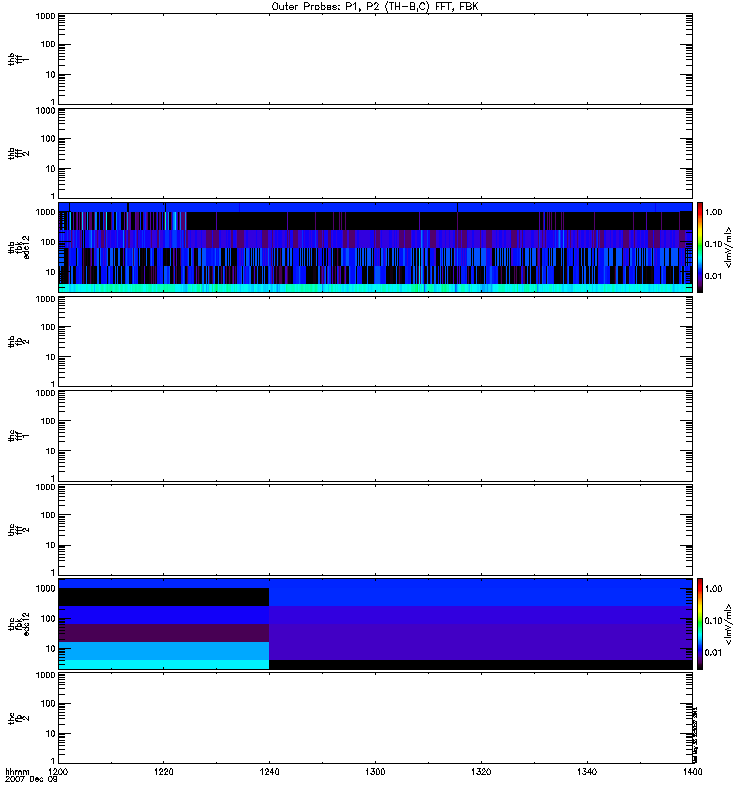This screenshot has width=750, height=800.
Task: Click the thb fbk edc12 spectrogram panel
Action: tap(375, 247)
